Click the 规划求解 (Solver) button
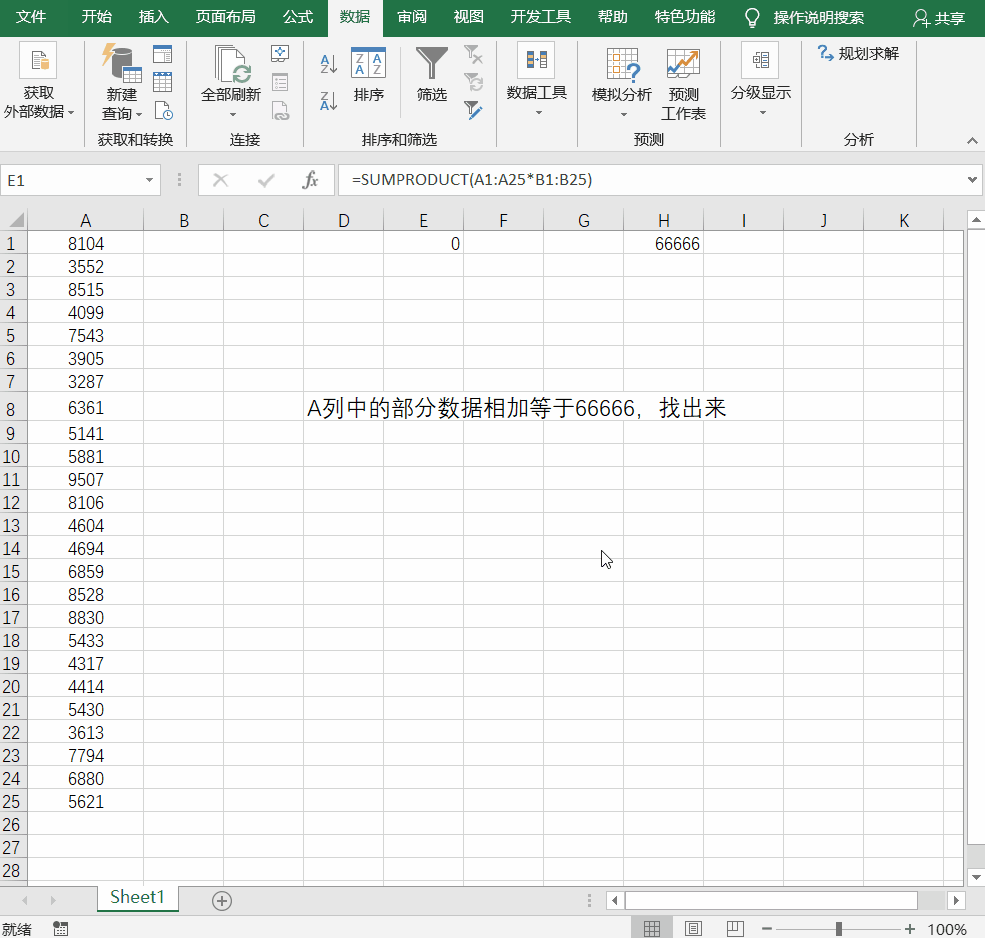The height and width of the screenshot is (938, 985). [858, 53]
